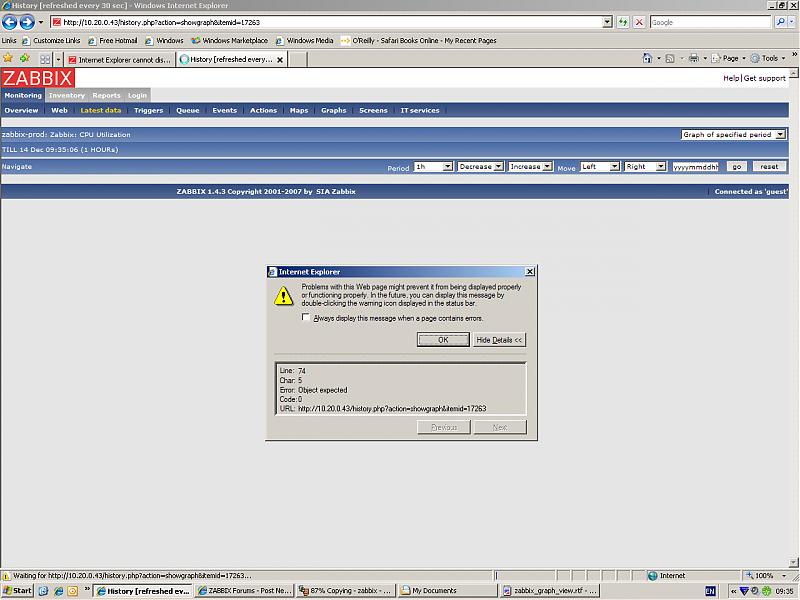Stop loading with the red X icon
The image size is (800, 600).
(639, 22)
